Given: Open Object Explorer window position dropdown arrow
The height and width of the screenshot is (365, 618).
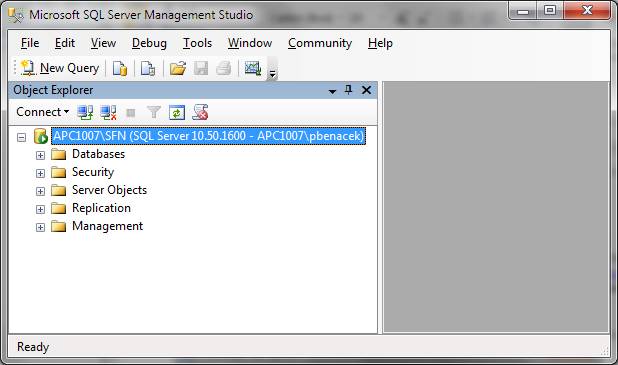Looking at the screenshot, I should coord(332,91).
